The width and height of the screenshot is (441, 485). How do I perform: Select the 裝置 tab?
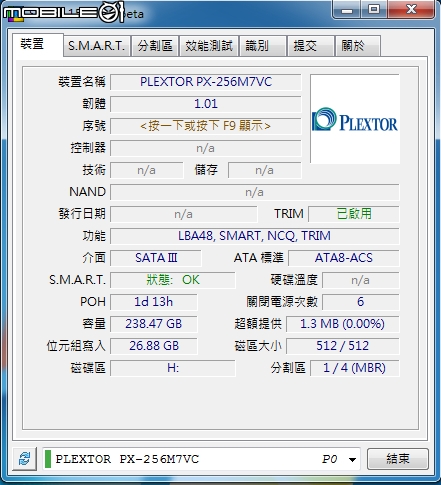pyautogui.click(x=37, y=44)
